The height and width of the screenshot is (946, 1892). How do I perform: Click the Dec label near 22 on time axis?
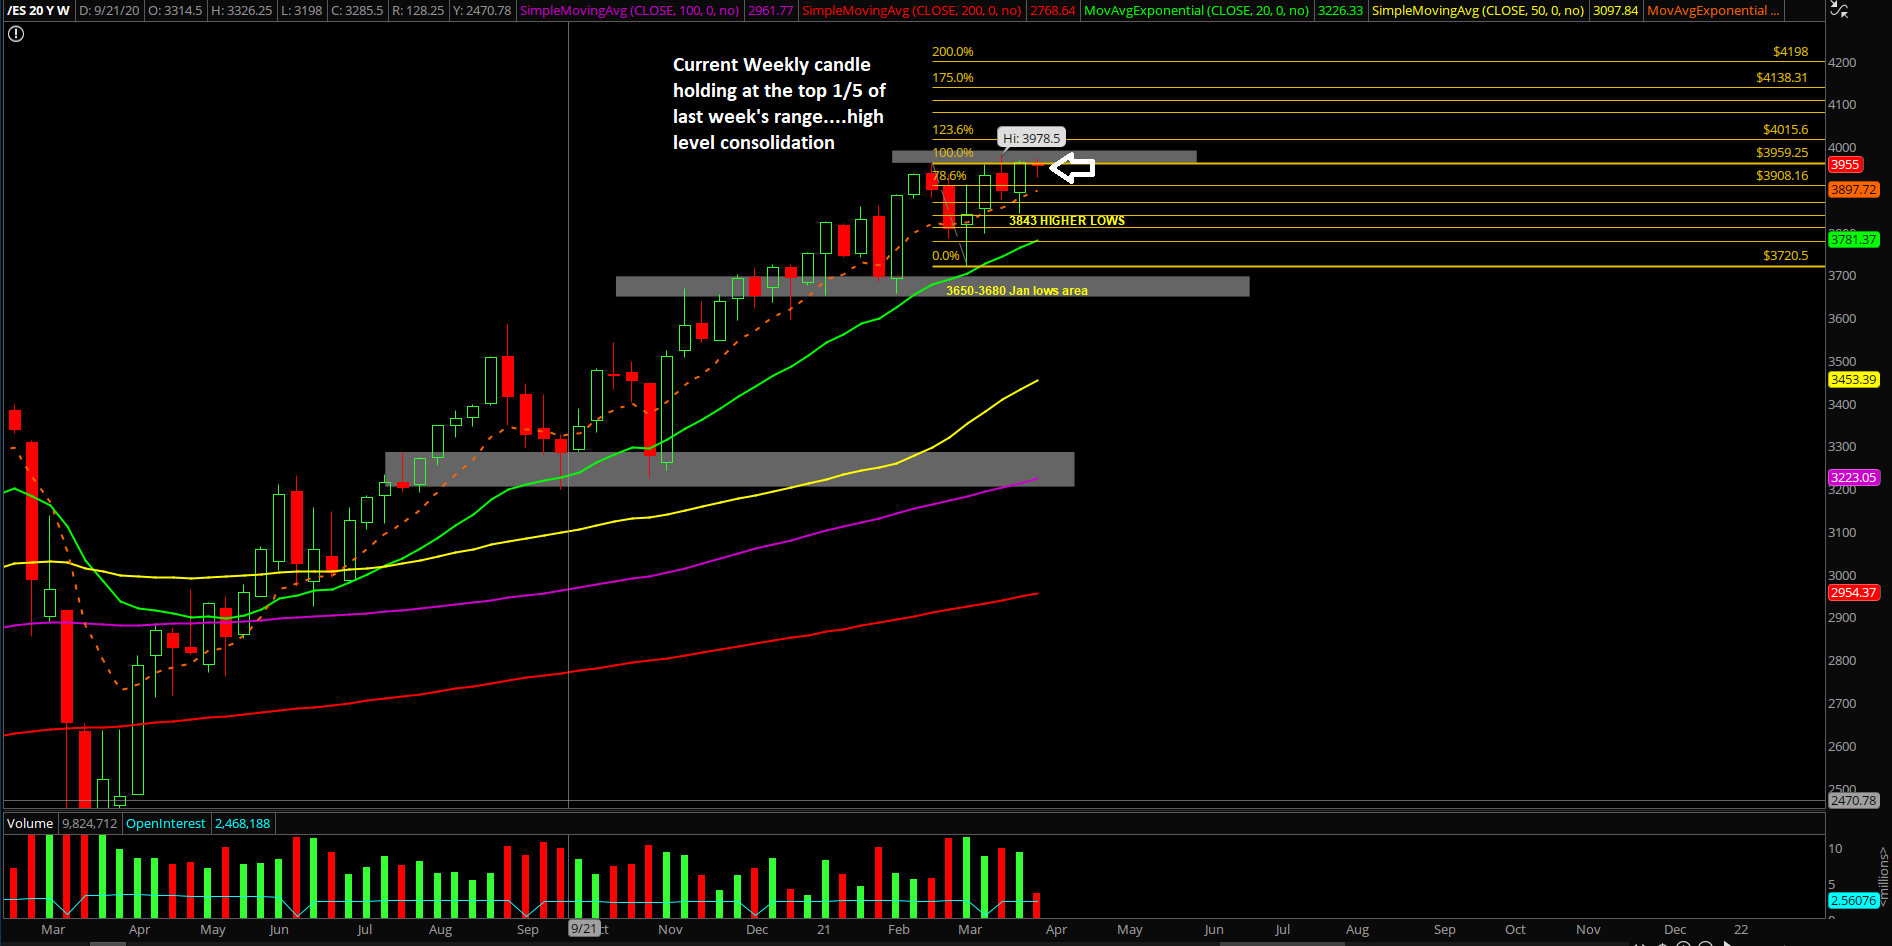[1675, 929]
